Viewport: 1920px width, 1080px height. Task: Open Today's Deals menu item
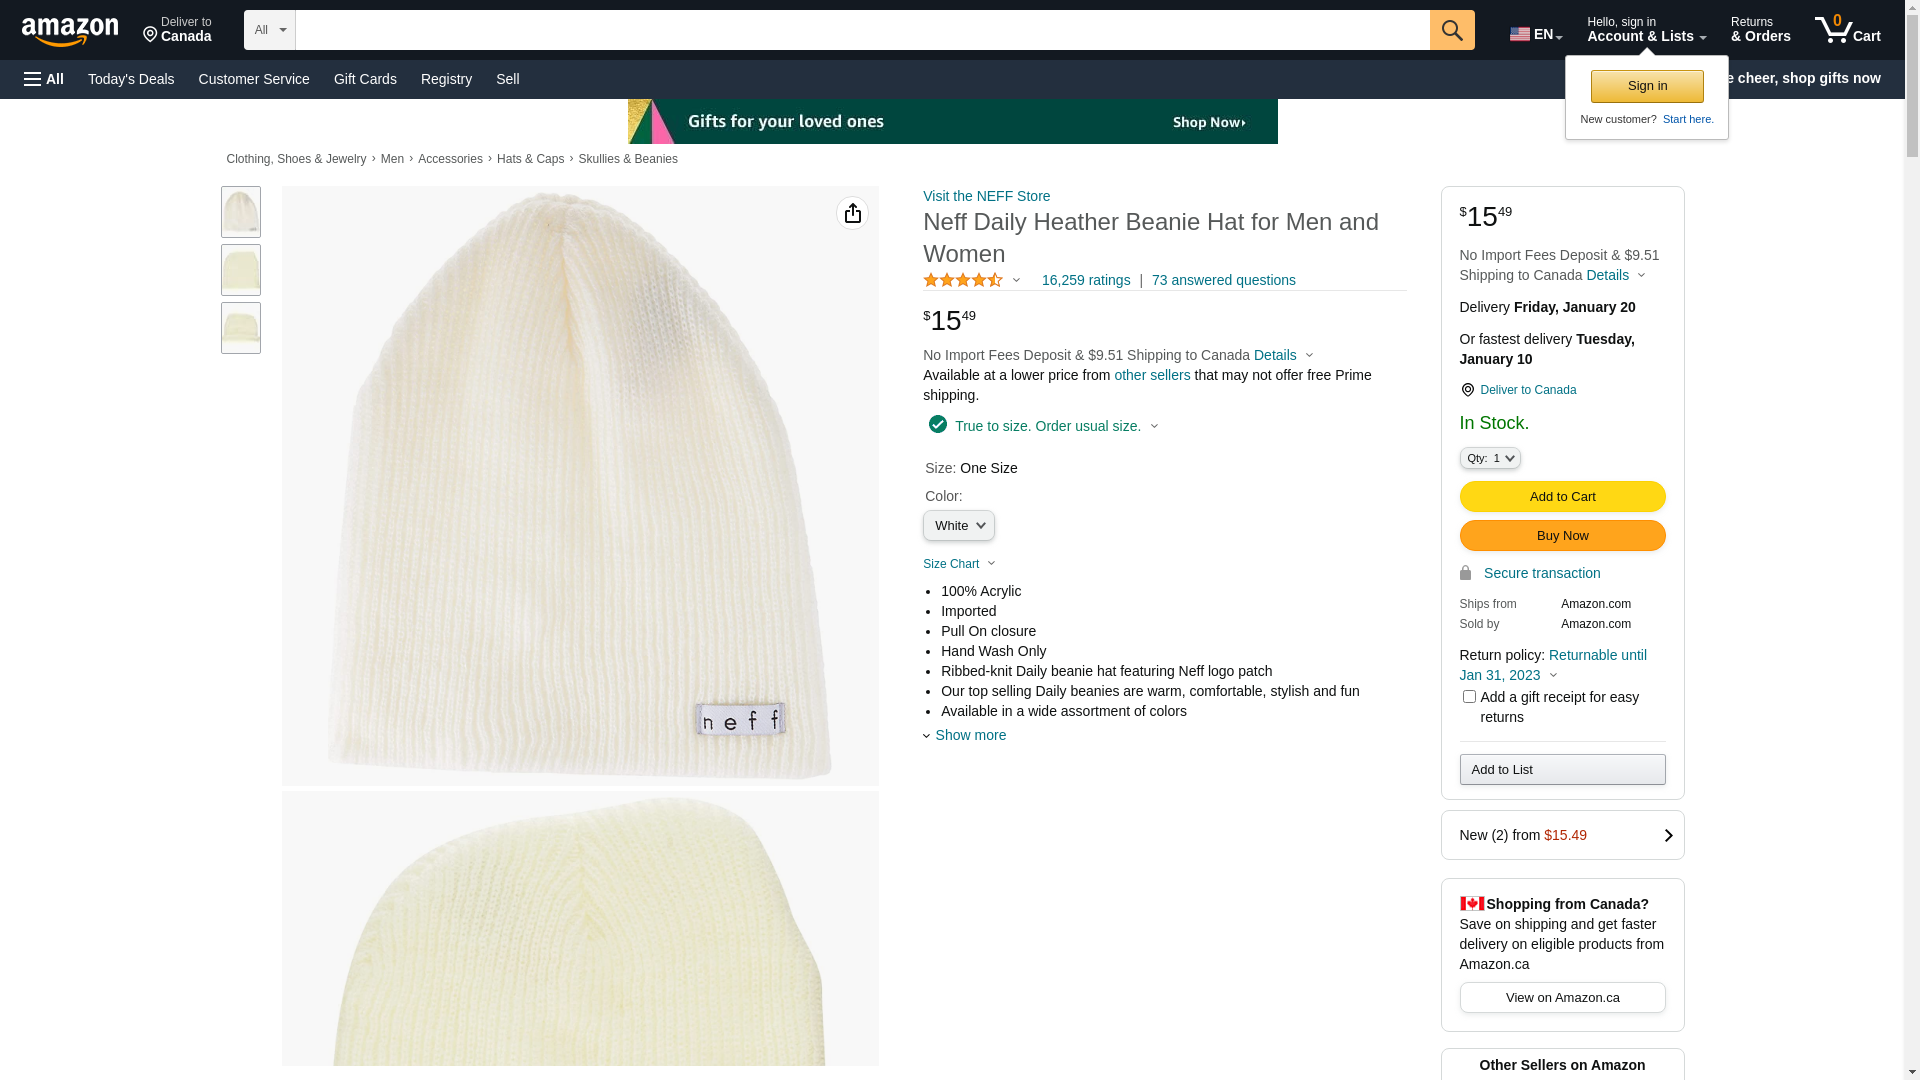pyautogui.click(x=131, y=79)
